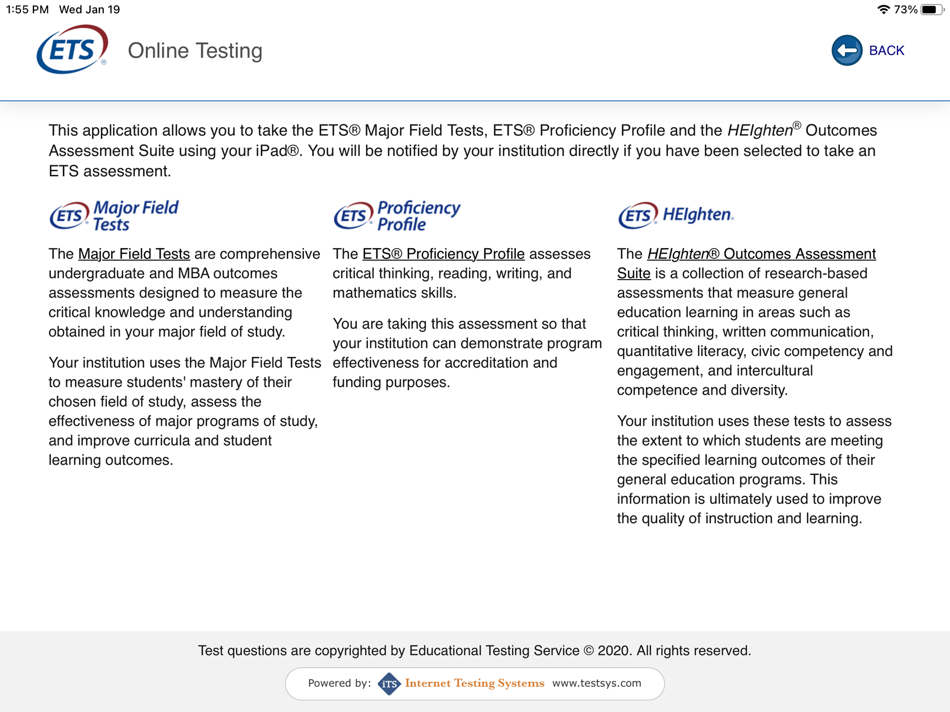Click paragraph 'Your institution uses these tests'
The height and width of the screenshot is (712, 950).
754,470
